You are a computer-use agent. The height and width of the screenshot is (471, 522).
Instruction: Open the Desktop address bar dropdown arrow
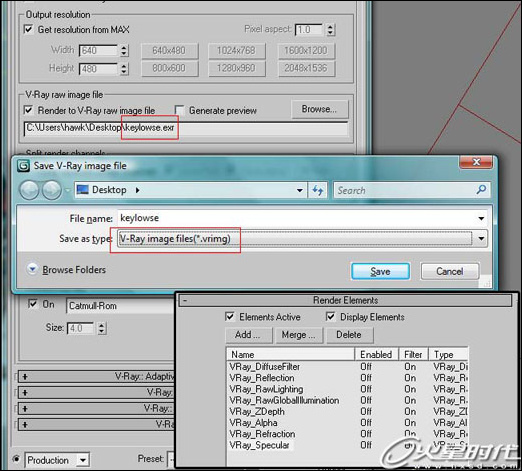pos(300,190)
